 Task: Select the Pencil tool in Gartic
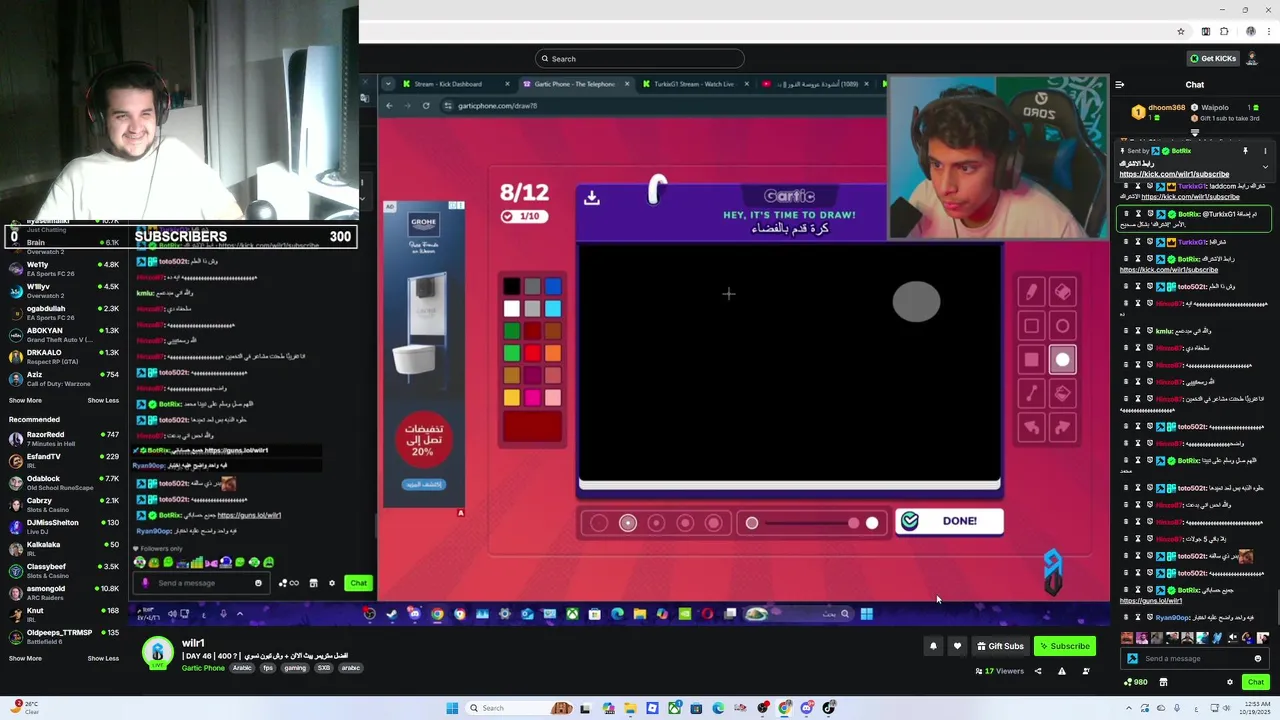[x=1031, y=292]
